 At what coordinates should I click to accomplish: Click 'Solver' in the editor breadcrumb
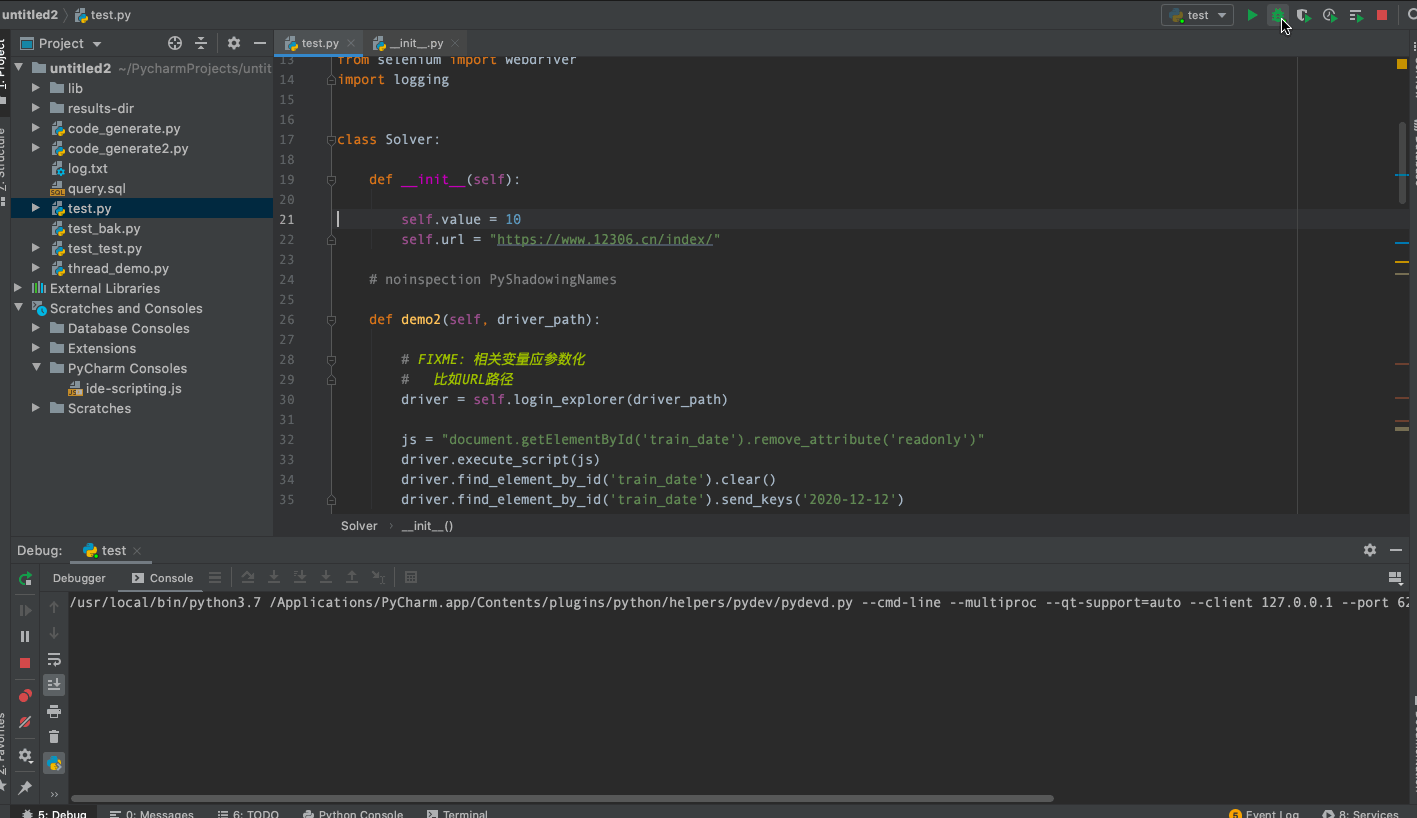(359, 525)
